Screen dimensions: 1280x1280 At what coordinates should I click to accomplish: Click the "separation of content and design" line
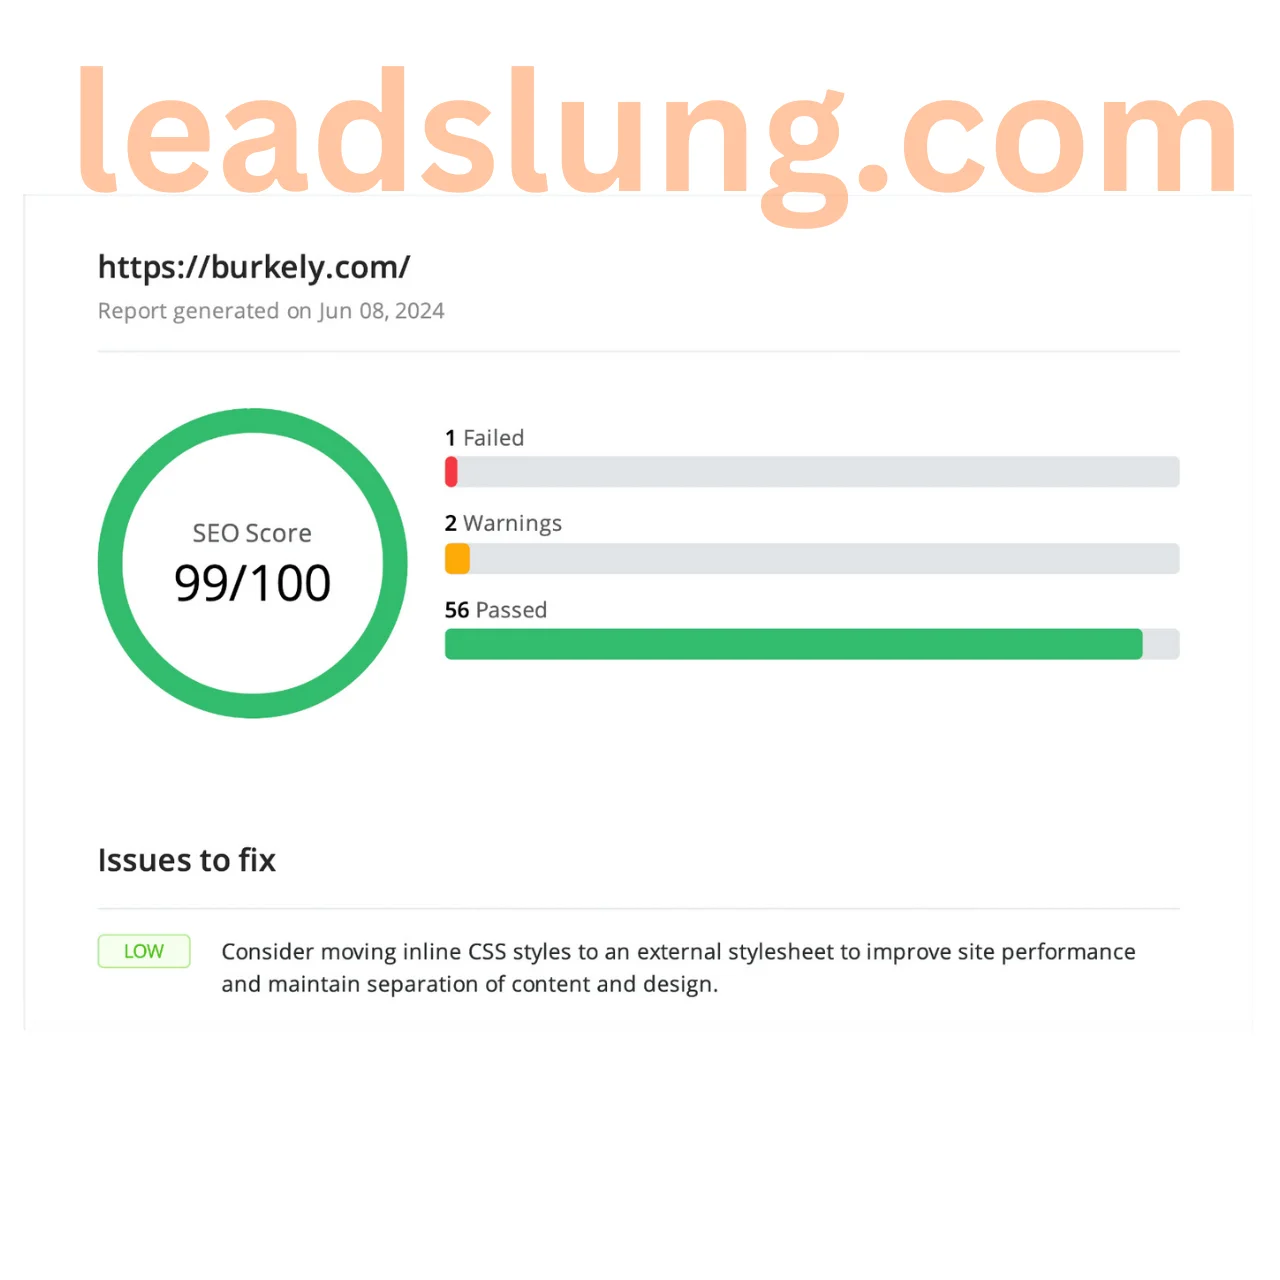[x=470, y=985]
